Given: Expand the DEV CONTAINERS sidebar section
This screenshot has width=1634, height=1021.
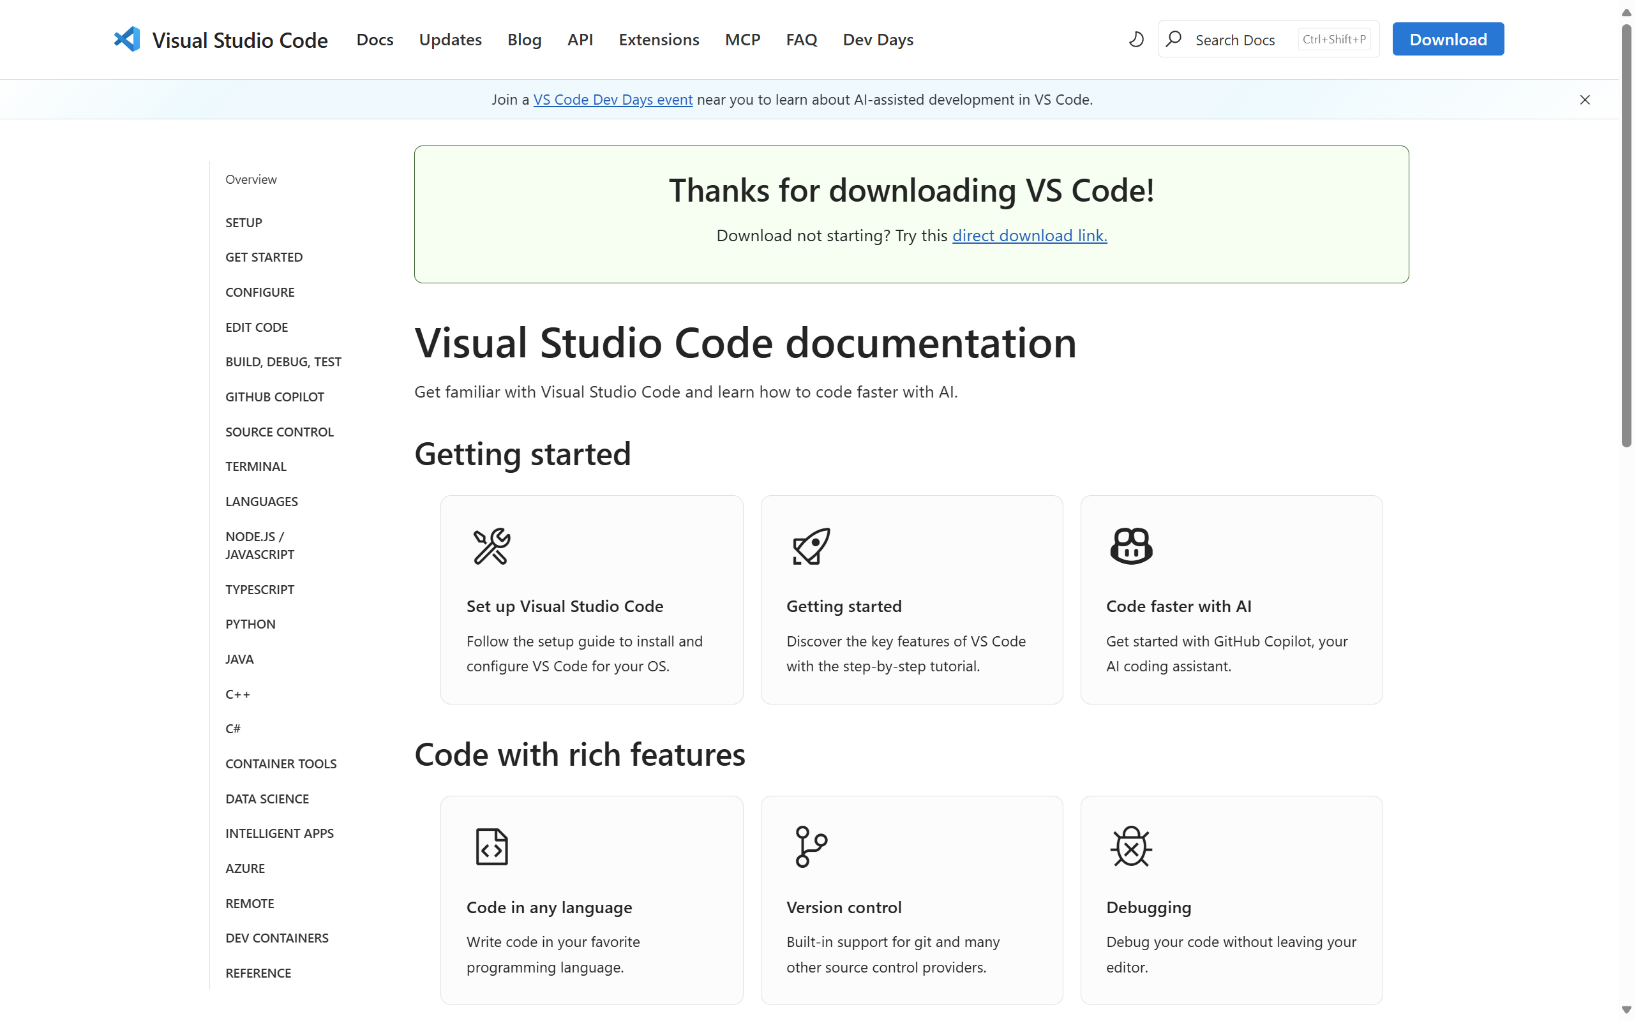Looking at the screenshot, I should (277, 939).
